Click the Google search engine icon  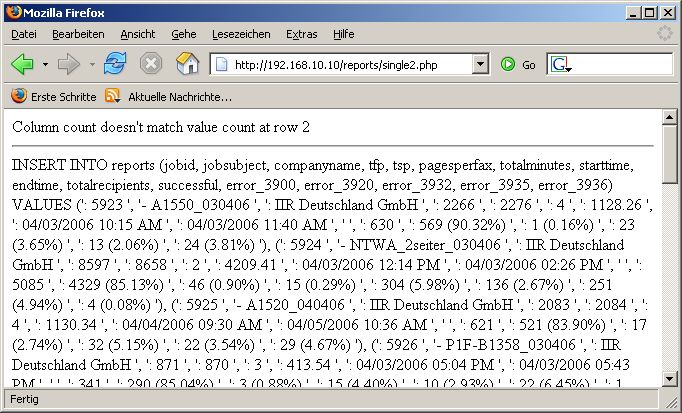click(560, 64)
